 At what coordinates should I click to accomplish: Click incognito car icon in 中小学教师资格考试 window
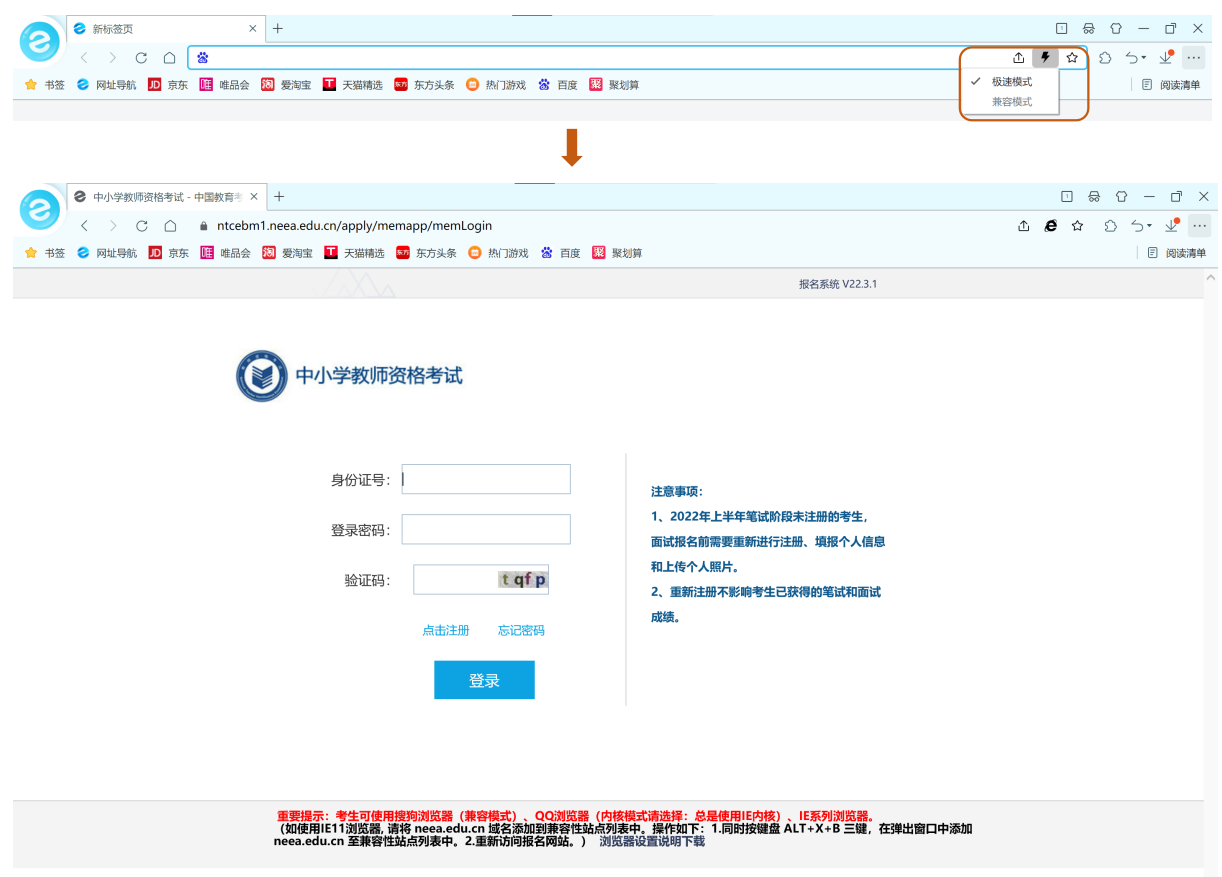(x=1094, y=196)
